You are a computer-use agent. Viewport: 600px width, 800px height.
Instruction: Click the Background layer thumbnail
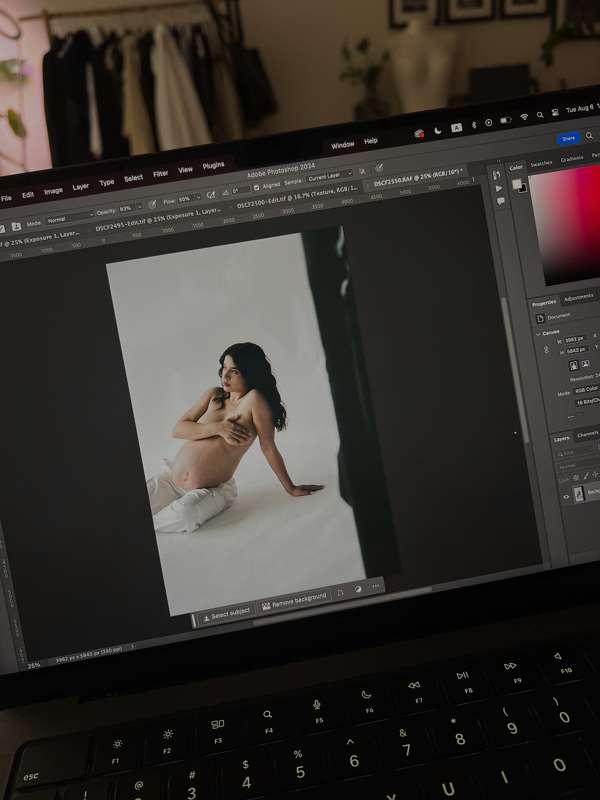click(579, 494)
